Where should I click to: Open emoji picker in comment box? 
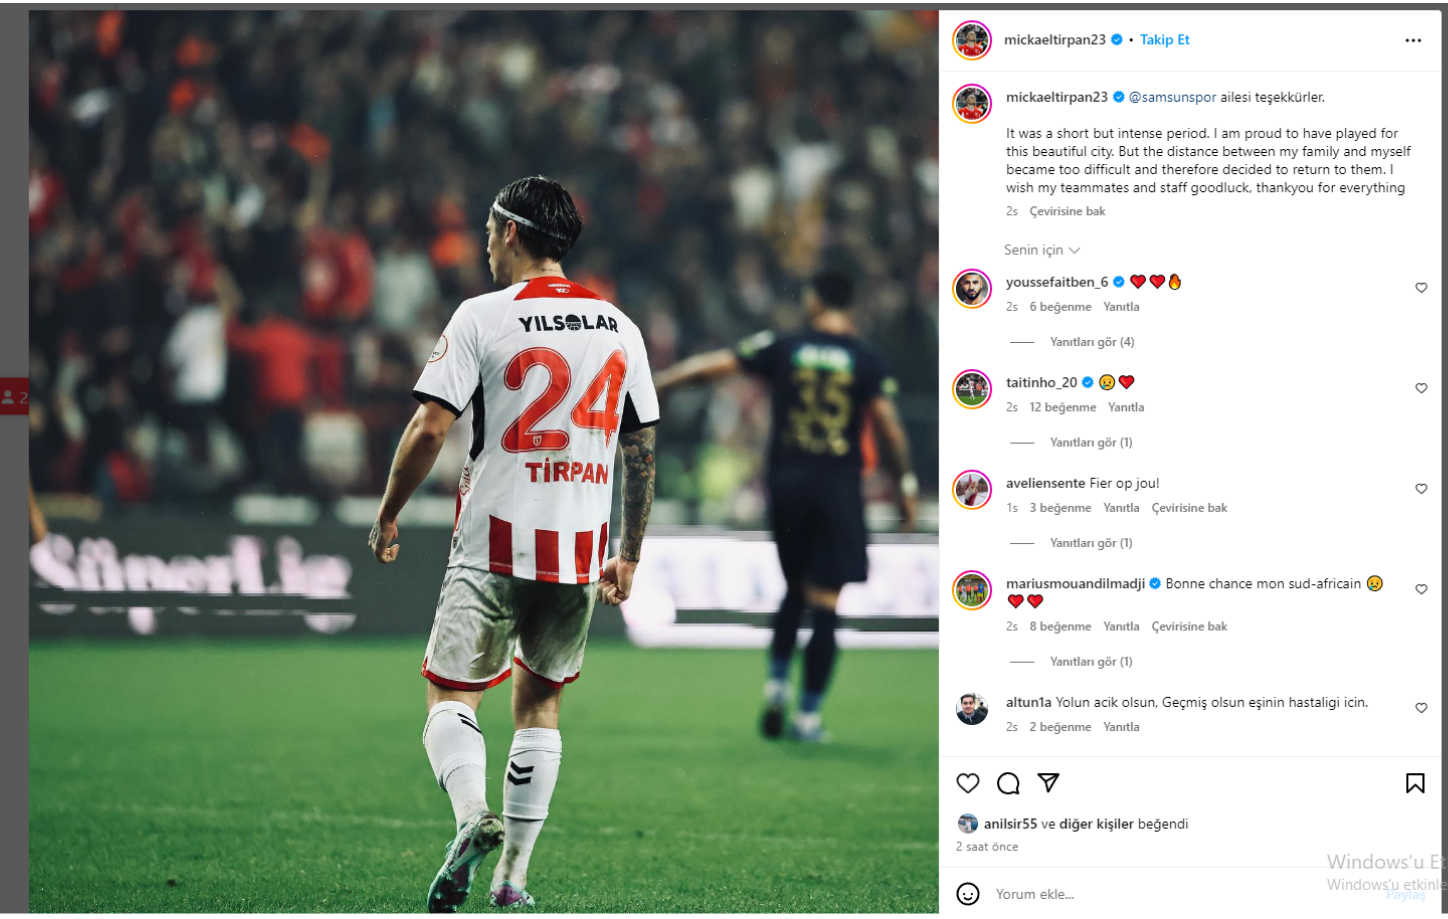point(968,894)
